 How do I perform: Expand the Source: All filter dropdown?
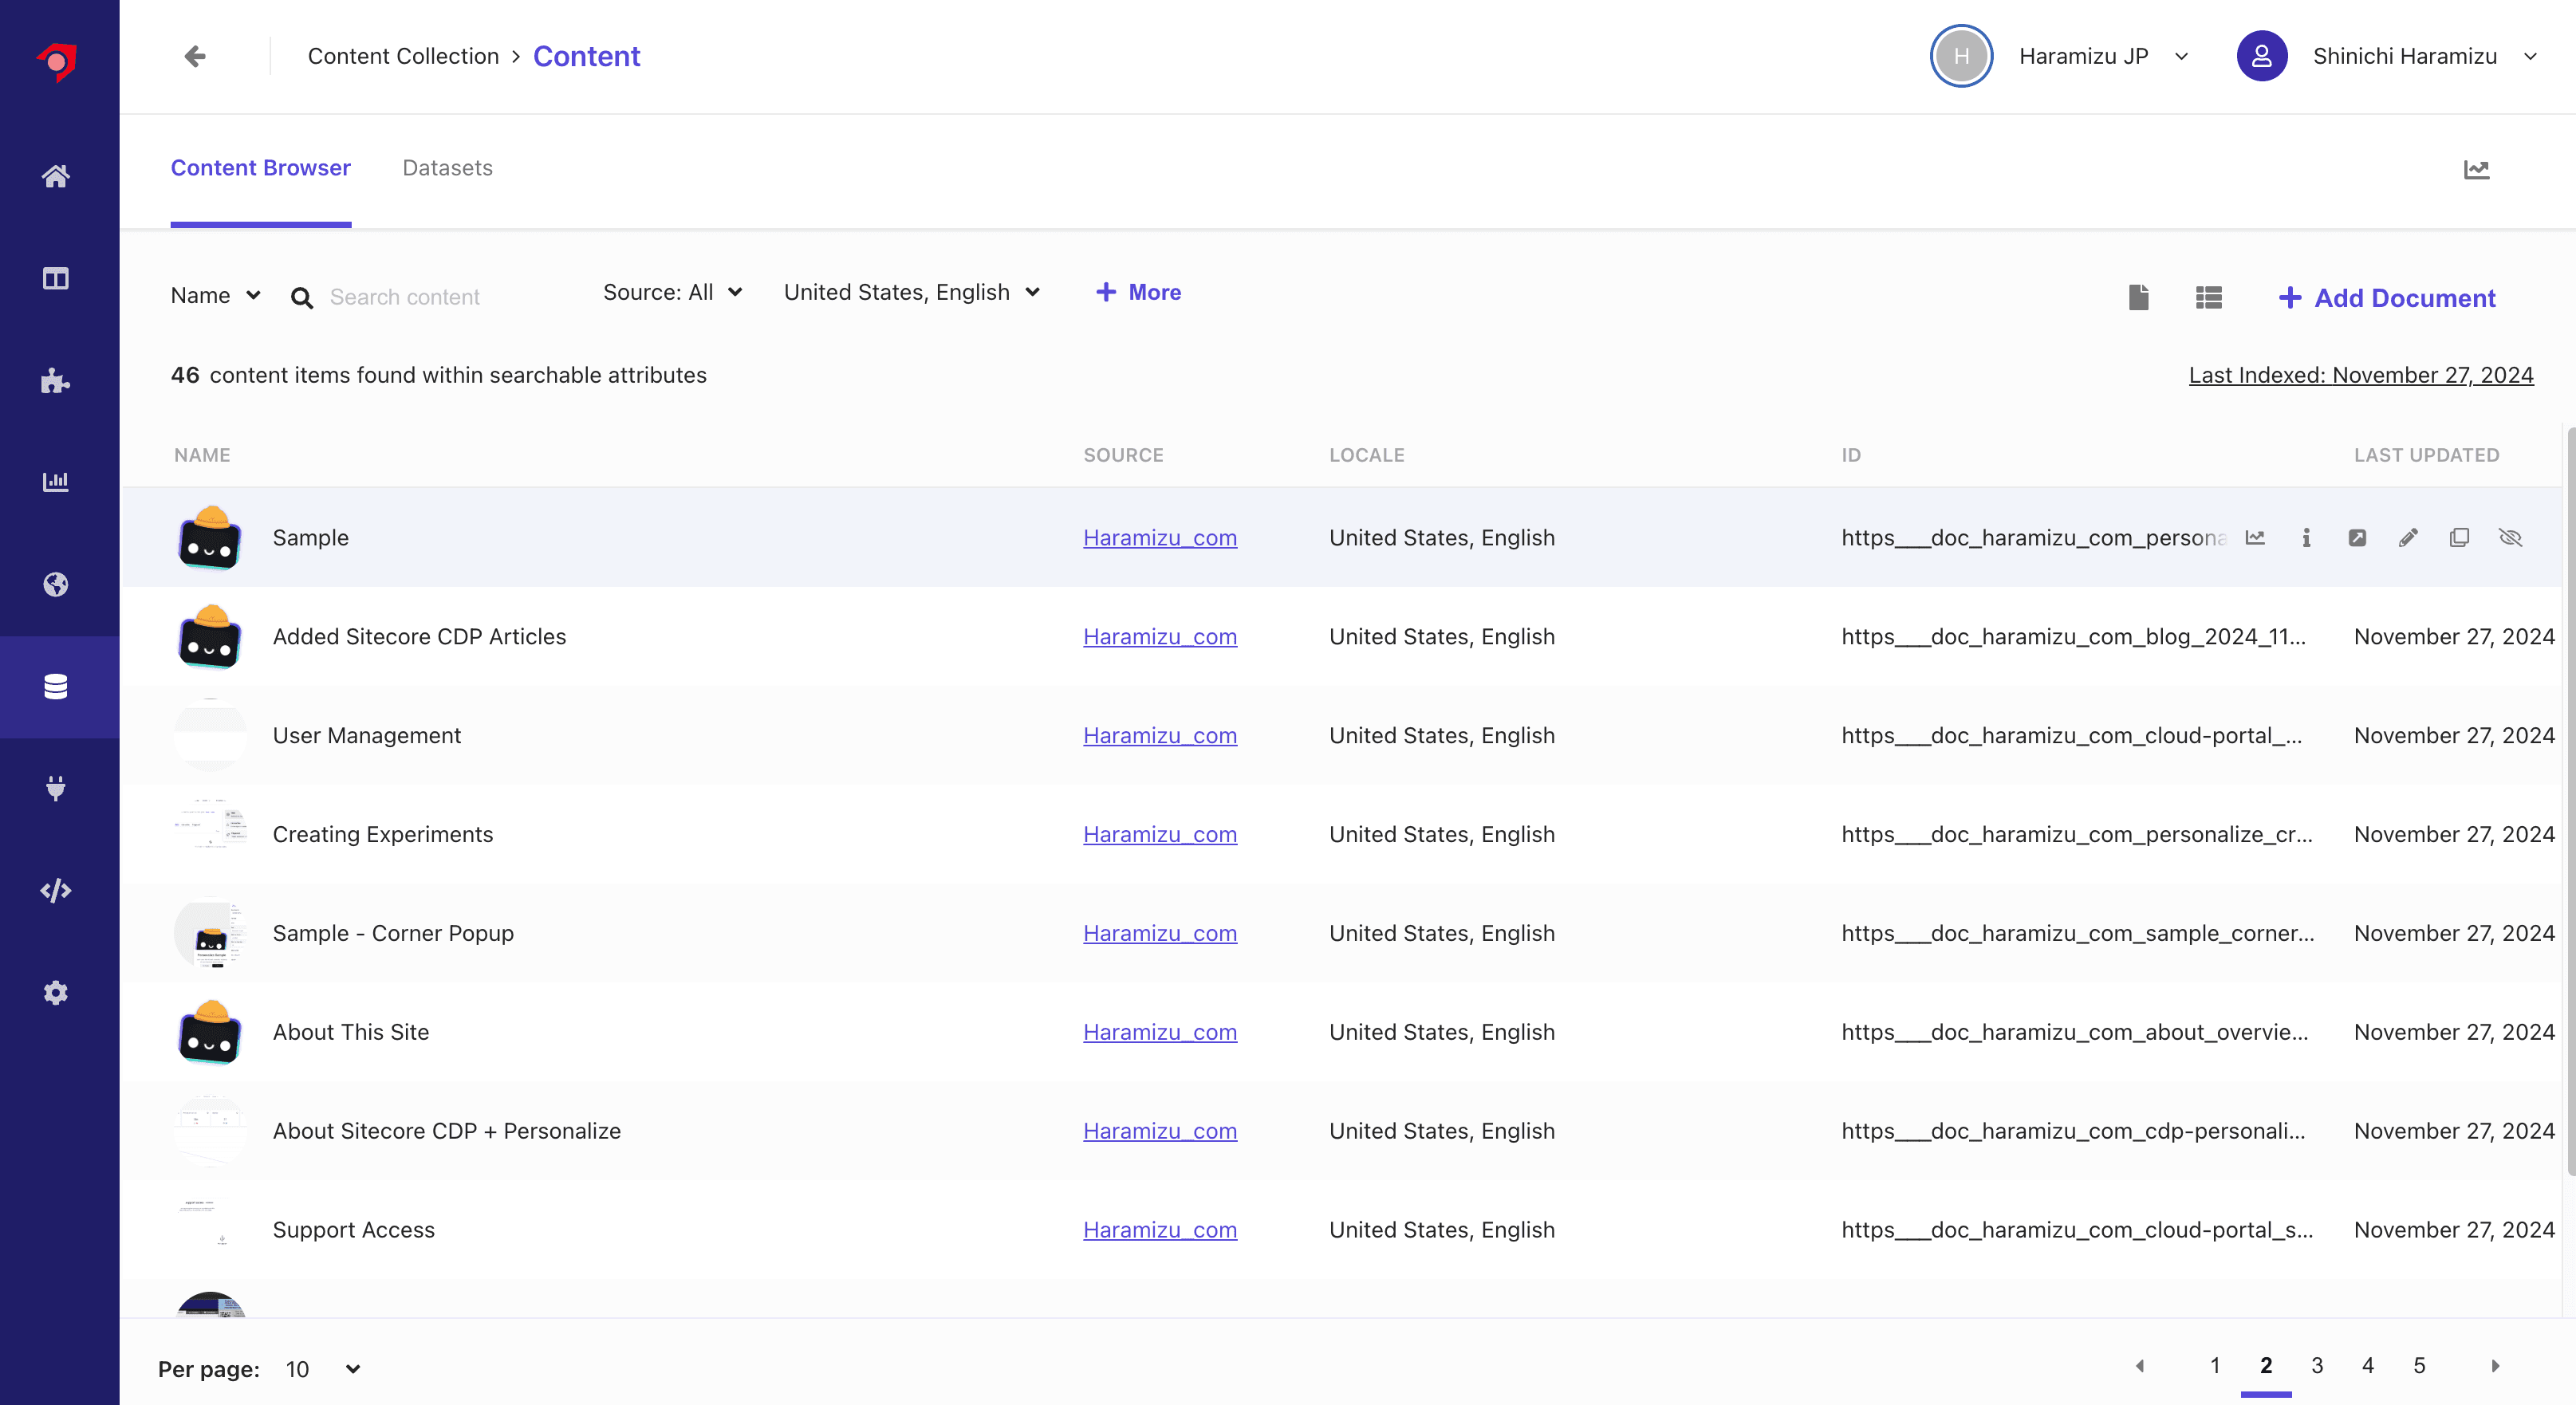pyautogui.click(x=672, y=292)
